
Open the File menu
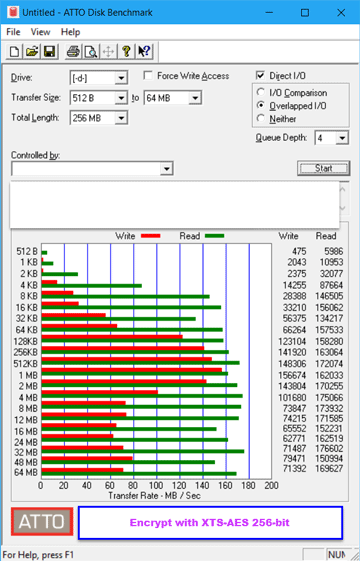click(x=13, y=32)
